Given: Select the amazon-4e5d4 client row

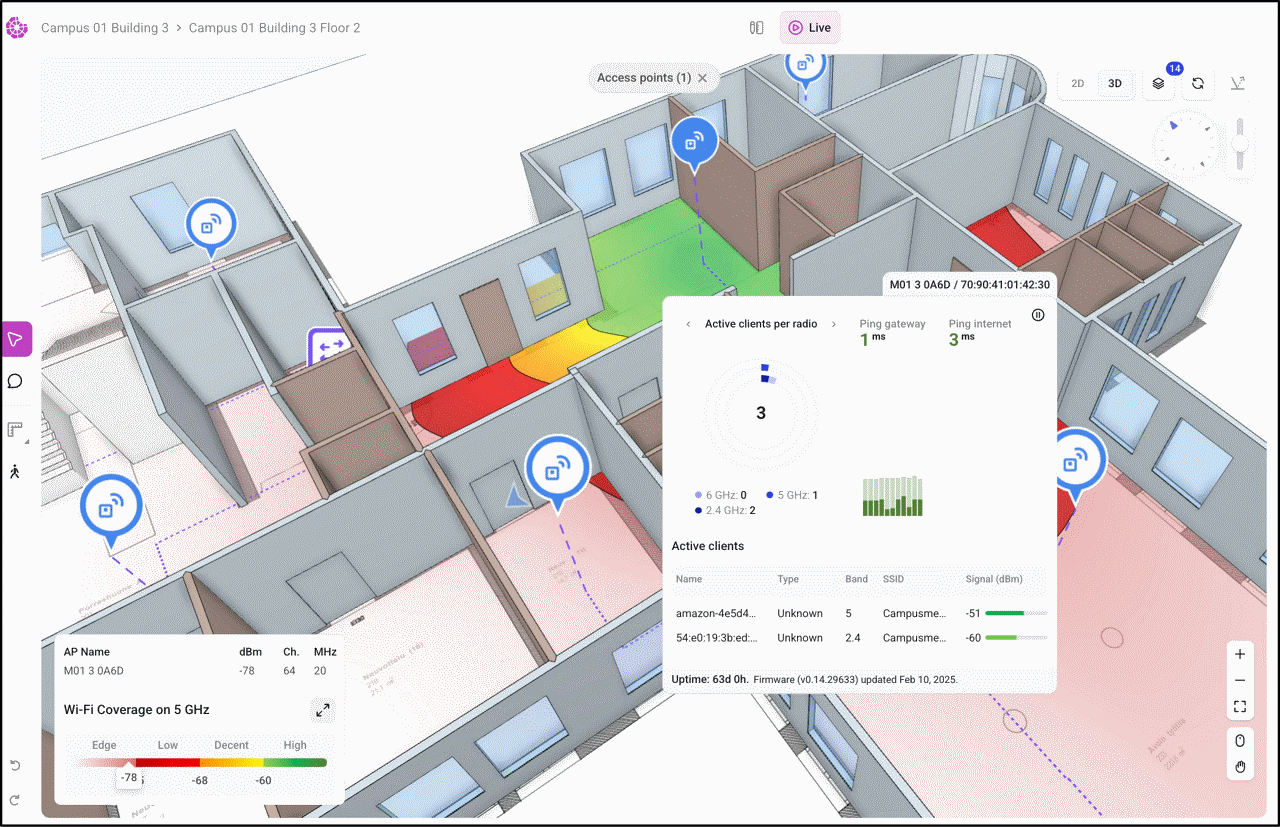Looking at the screenshot, I should (717, 613).
